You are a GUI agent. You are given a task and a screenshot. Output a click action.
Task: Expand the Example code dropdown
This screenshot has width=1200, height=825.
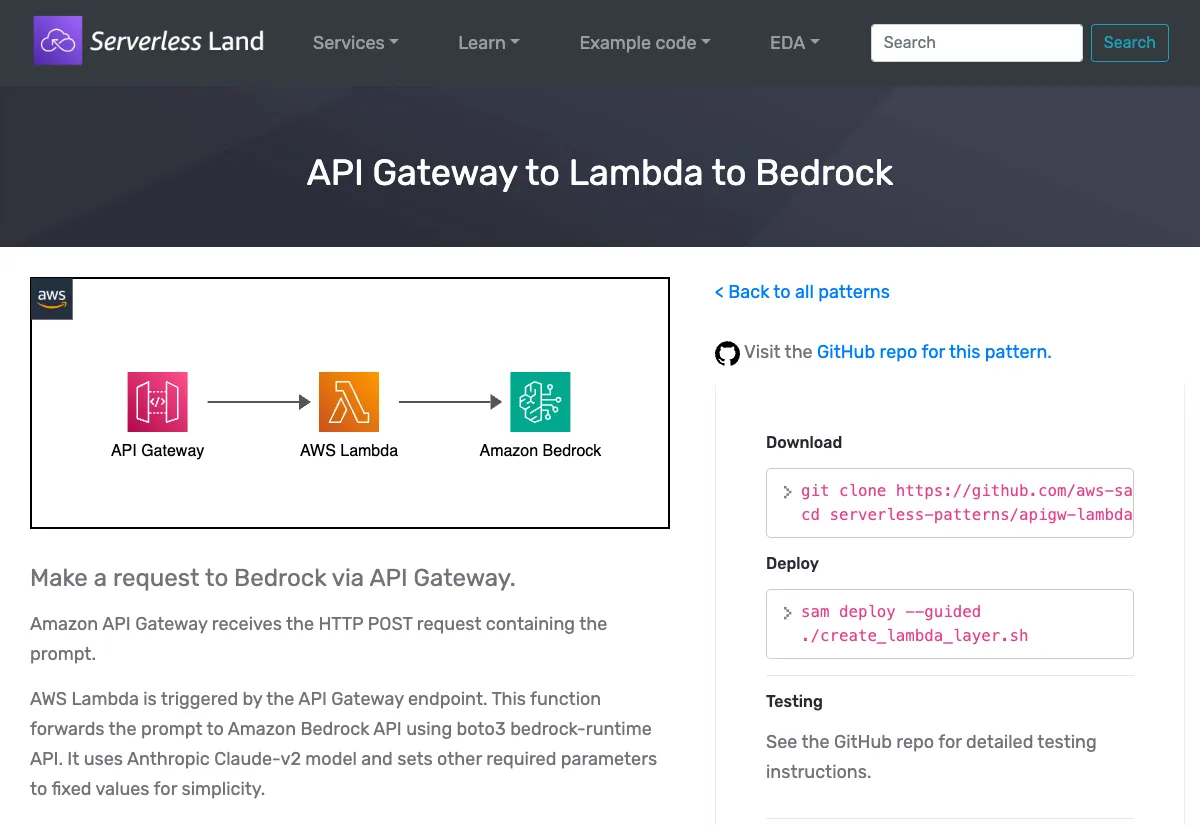pyautogui.click(x=644, y=42)
